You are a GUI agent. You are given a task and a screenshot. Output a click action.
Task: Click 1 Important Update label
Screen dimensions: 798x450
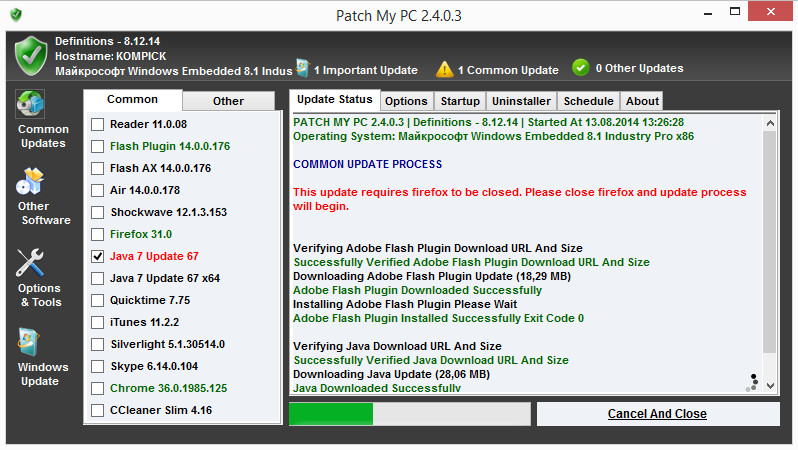(365, 70)
